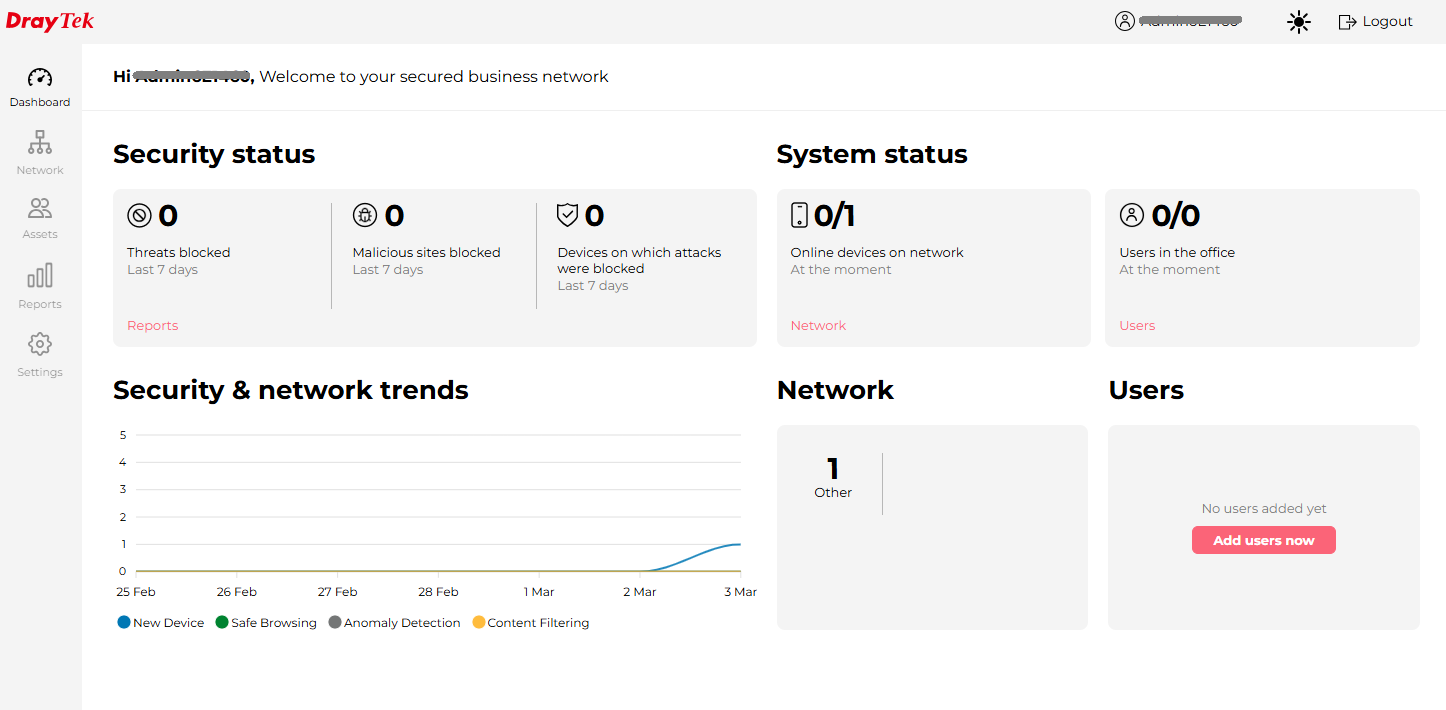Click the user profile avatar icon
1446x710 pixels.
(x=1125, y=21)
